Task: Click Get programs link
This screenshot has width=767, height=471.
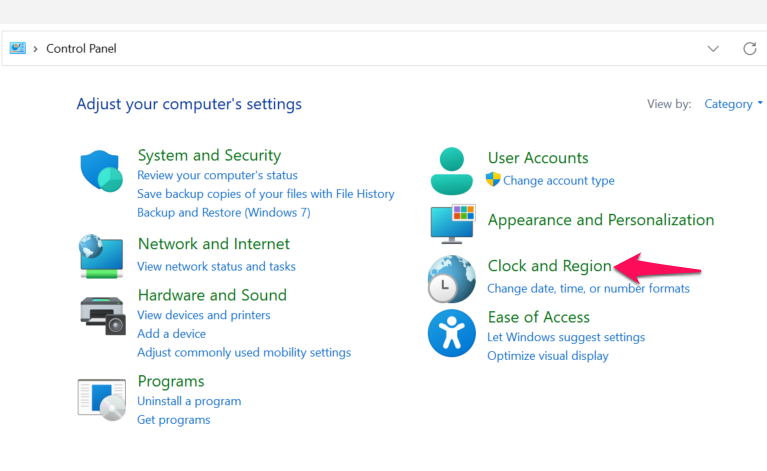Action: 174,420
